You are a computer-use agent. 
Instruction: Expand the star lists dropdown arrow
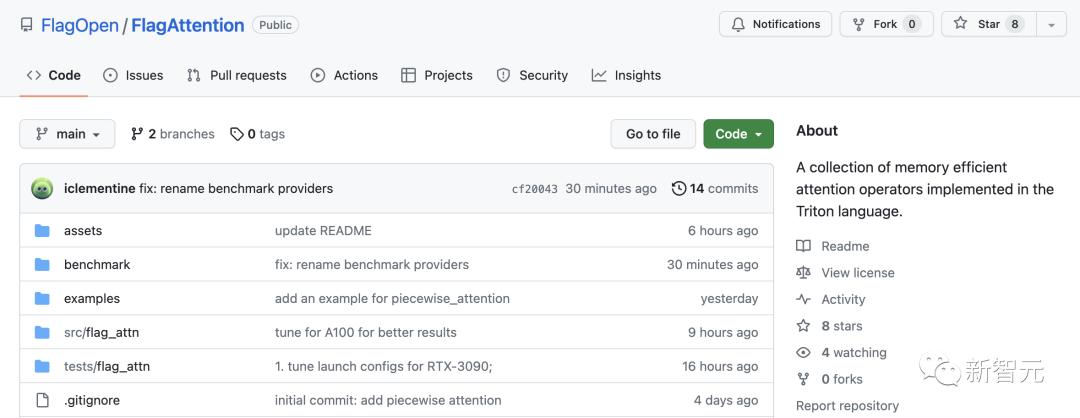point(1051,24)
